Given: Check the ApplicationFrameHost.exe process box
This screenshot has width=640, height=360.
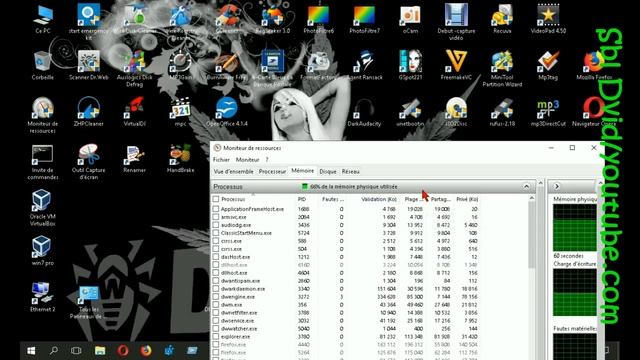Looking at the screenshot, I should [216, 209].
